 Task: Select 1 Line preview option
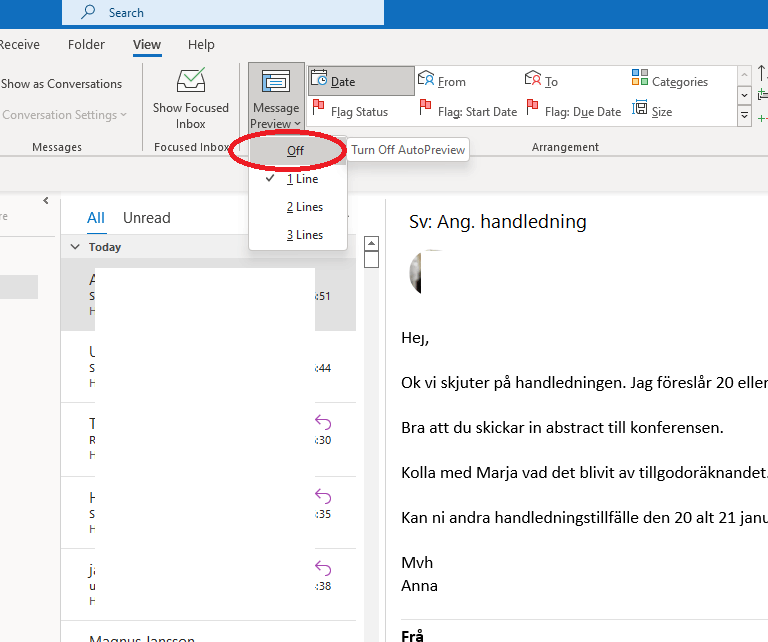tap(298, 179)
